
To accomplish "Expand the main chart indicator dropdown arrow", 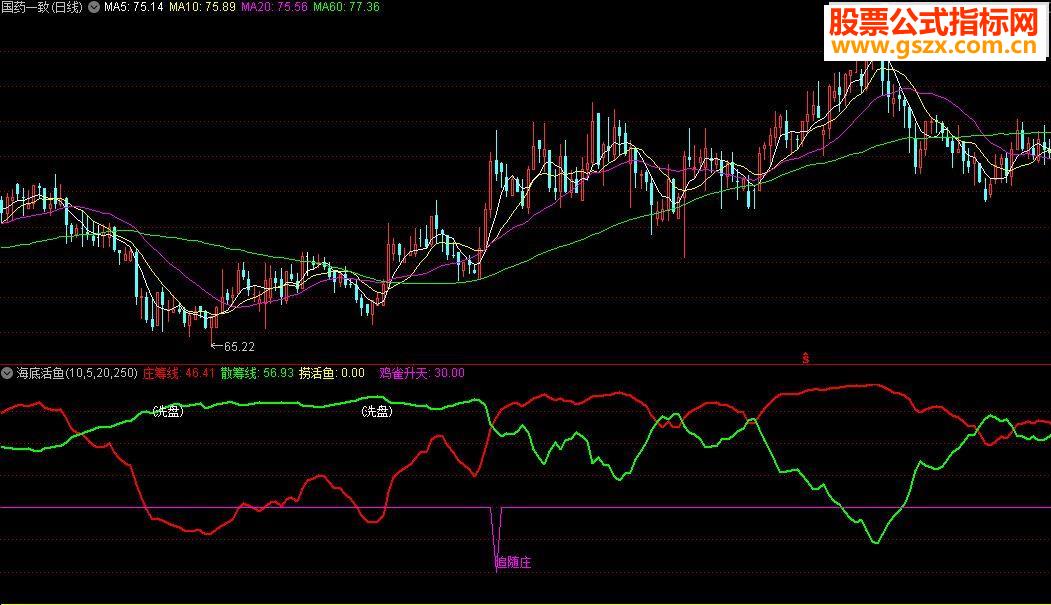I will (x=94, y=7).
